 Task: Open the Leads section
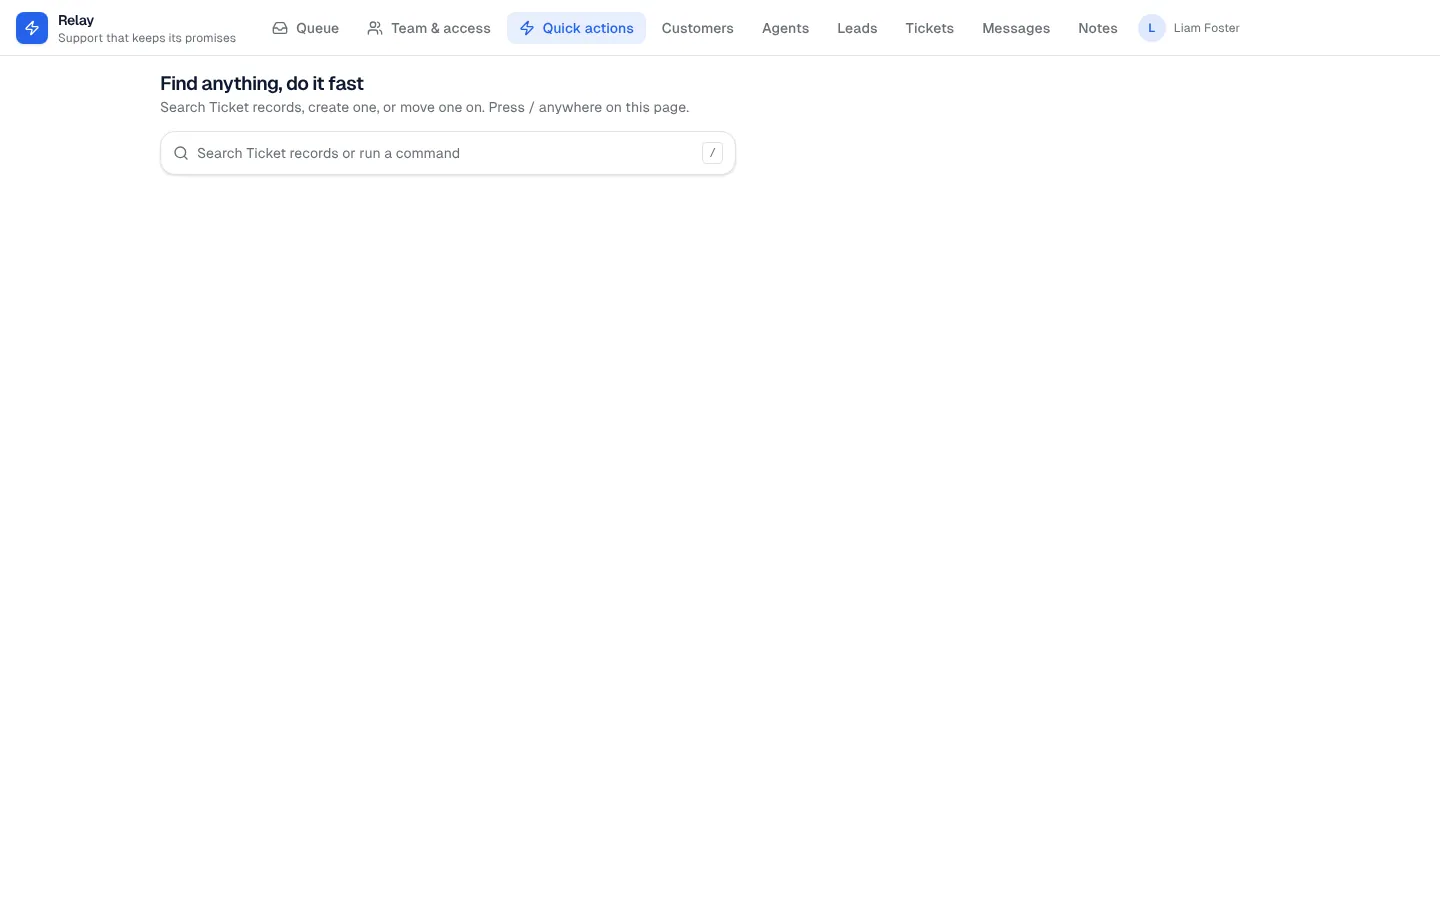click(857, 28)
